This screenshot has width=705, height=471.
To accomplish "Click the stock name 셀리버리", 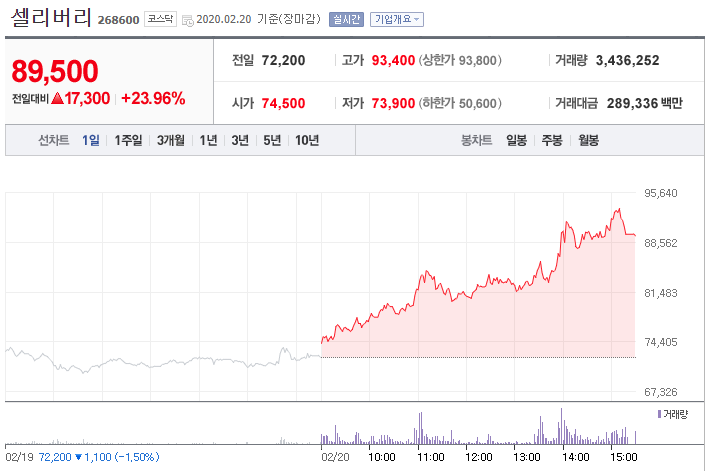I will click(x=51, y=18).
